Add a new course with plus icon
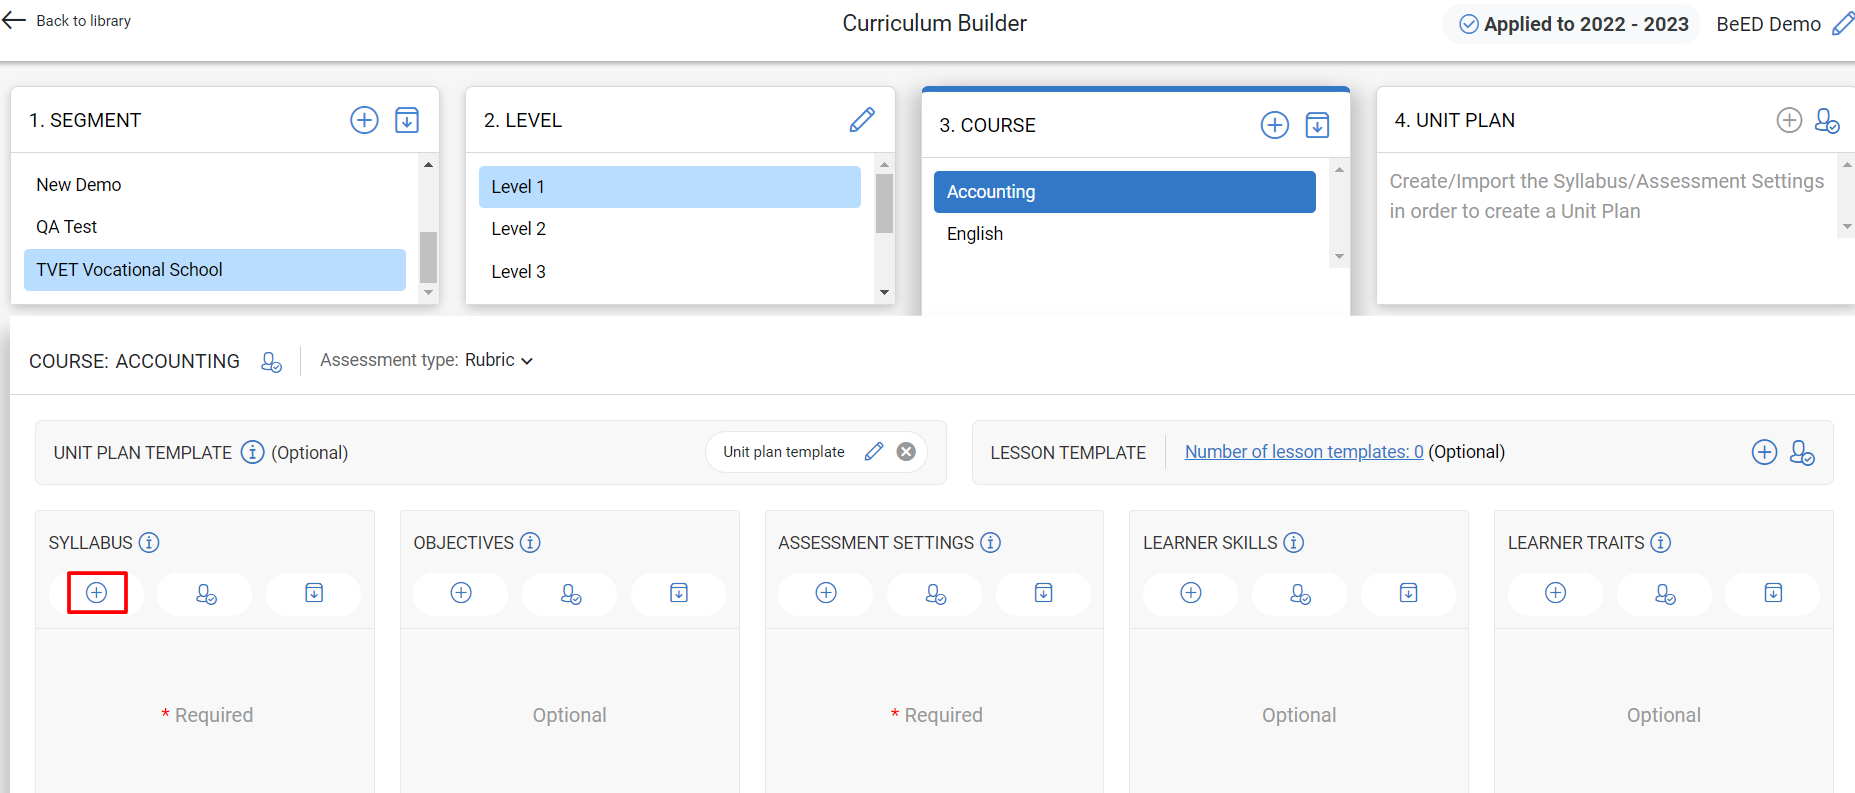This screenshot has width=1855, height=793. (x=1274, y=125)
